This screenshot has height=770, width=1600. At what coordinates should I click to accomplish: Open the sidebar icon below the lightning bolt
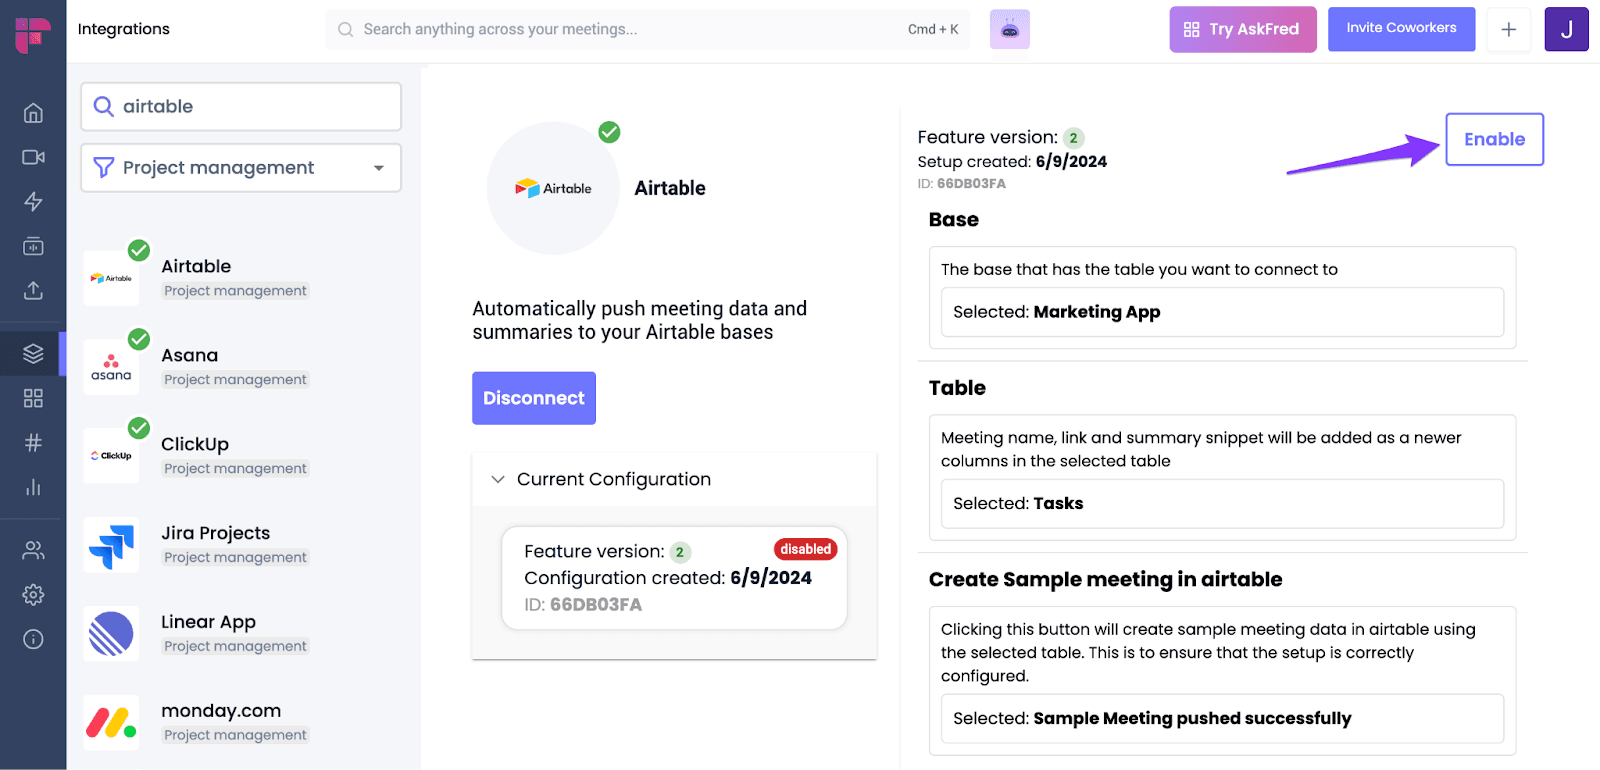click(33, 246)
